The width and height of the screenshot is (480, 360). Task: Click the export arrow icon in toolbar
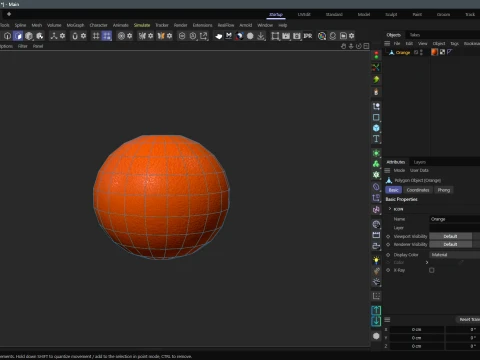click(203, 36)
